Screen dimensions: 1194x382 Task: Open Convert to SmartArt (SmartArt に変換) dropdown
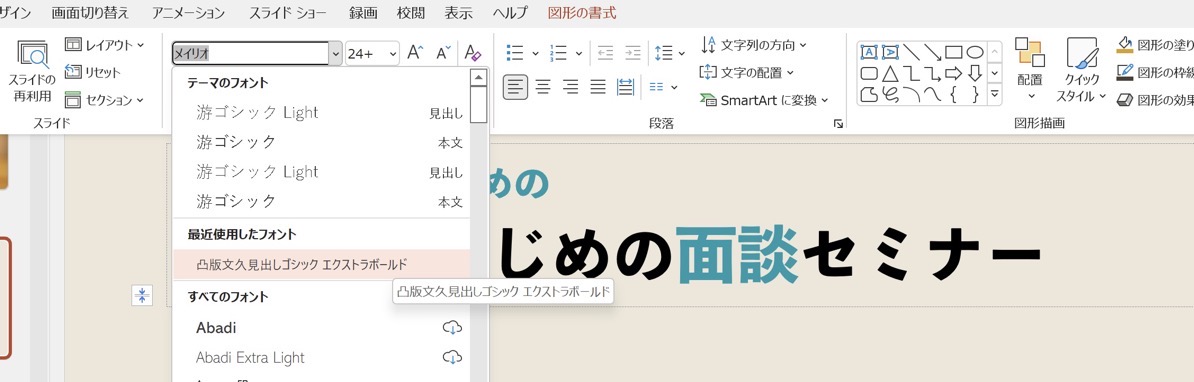pos(765,100)
